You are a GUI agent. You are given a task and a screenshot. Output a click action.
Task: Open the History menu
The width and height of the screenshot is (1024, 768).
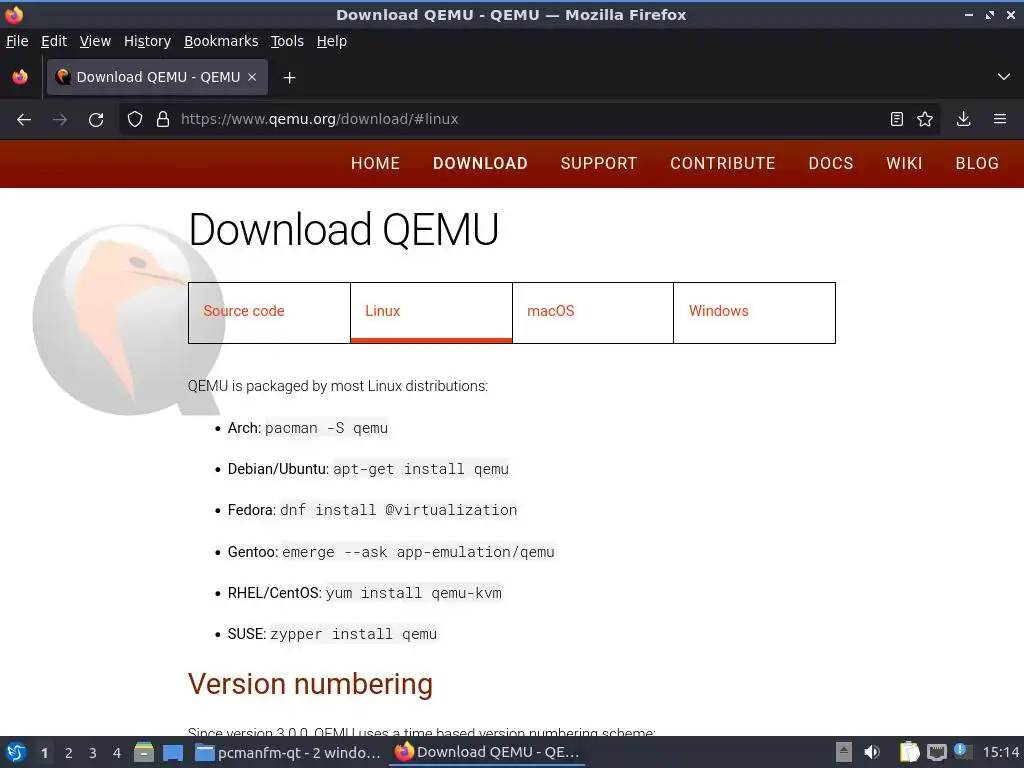click(x=148, y=41)
